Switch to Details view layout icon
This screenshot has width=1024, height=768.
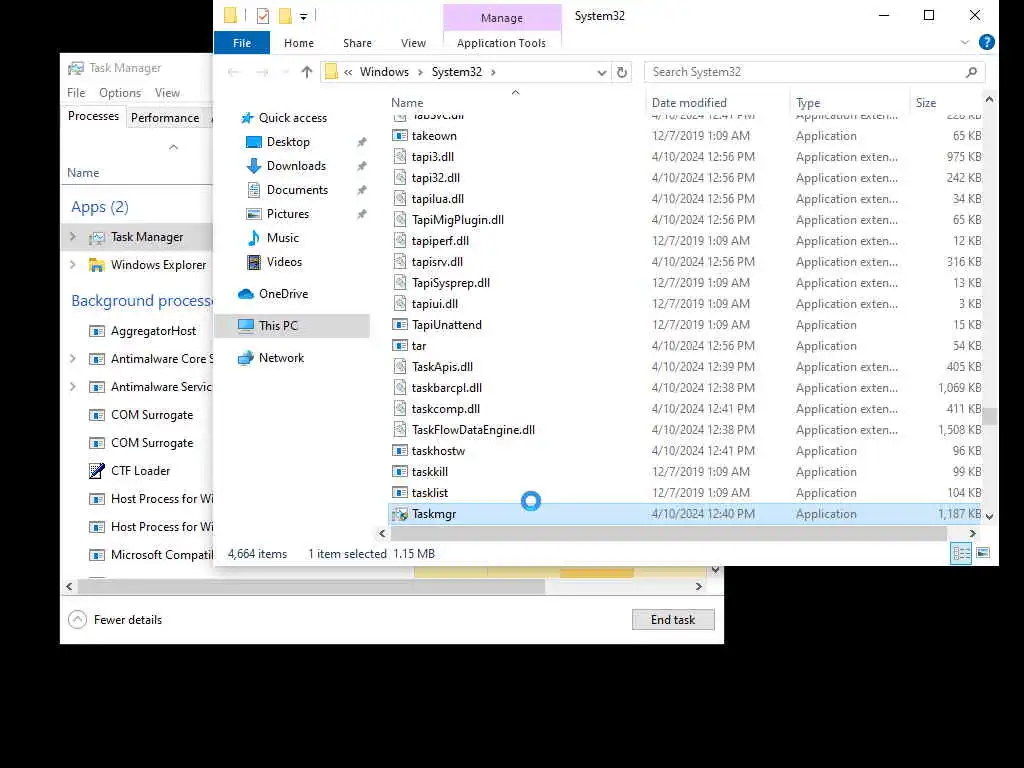961,553
